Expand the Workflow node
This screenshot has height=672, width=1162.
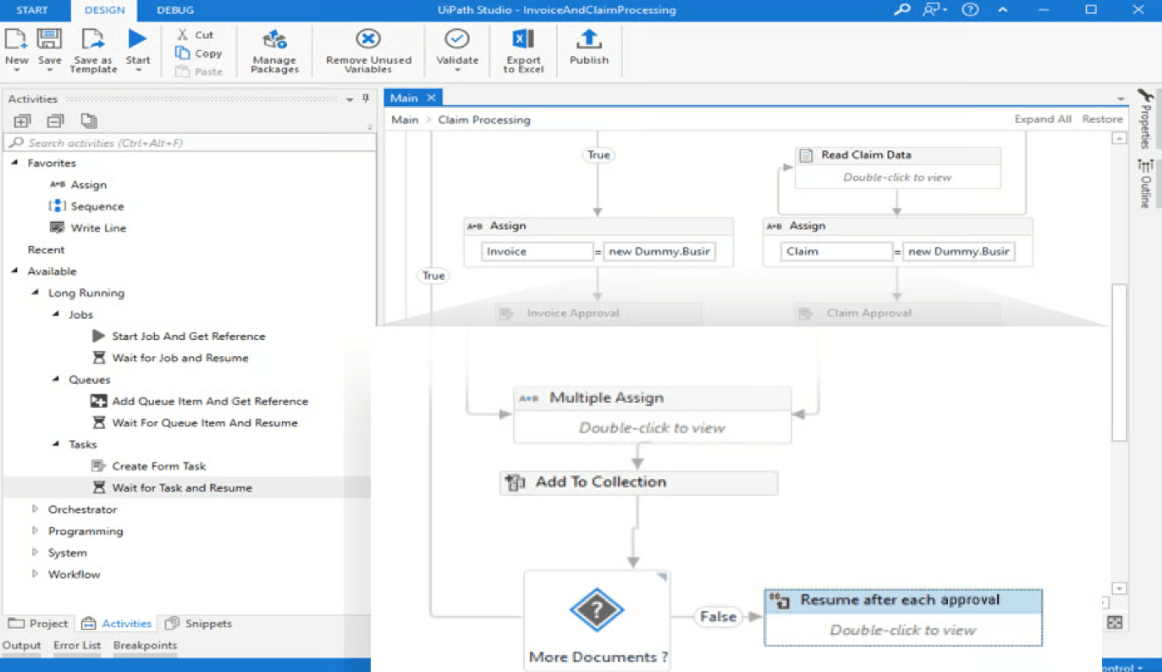pyautogui.click(x=35, y=573)
